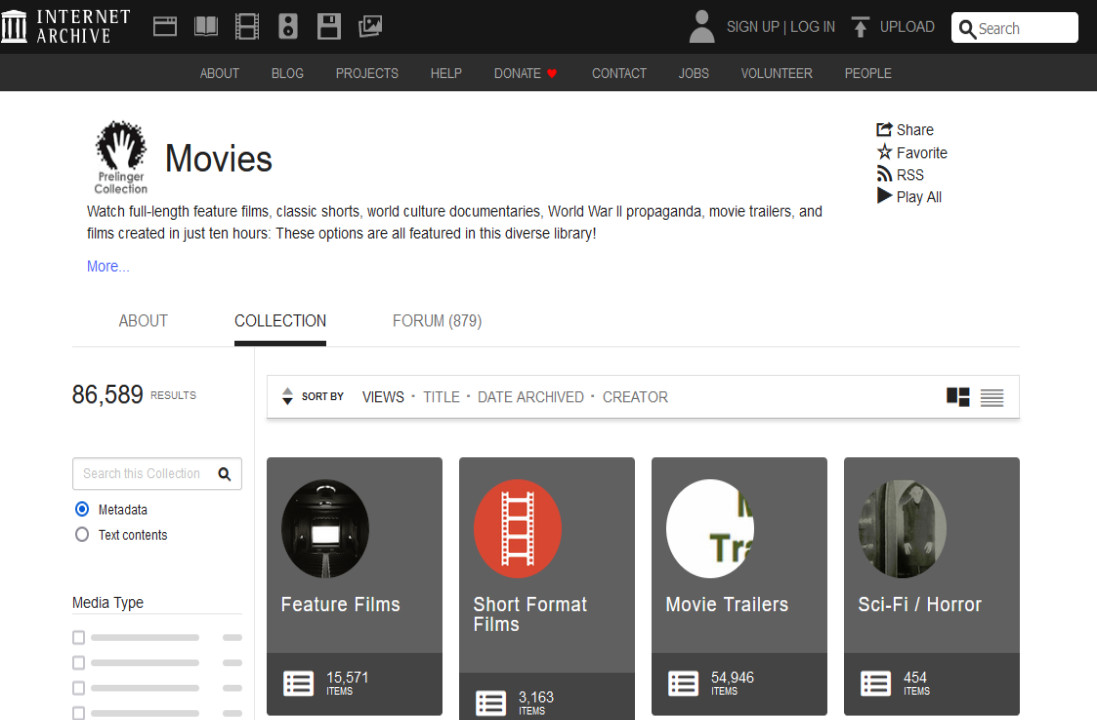Open the Images icon in top bar
Screen dimensions: 1097x720
click(370, 27)
